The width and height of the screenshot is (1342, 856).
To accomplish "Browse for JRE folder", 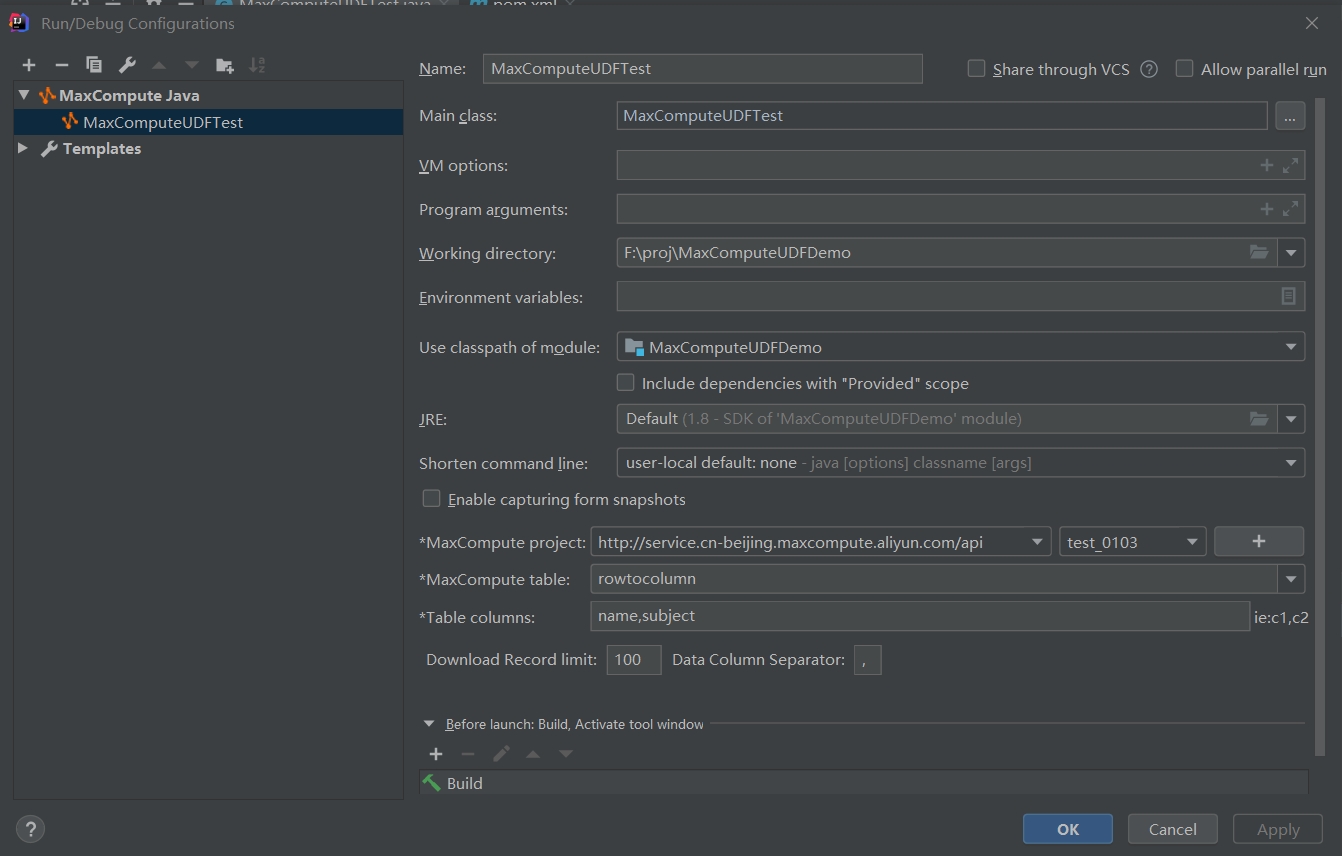I will click(1259, 418).
